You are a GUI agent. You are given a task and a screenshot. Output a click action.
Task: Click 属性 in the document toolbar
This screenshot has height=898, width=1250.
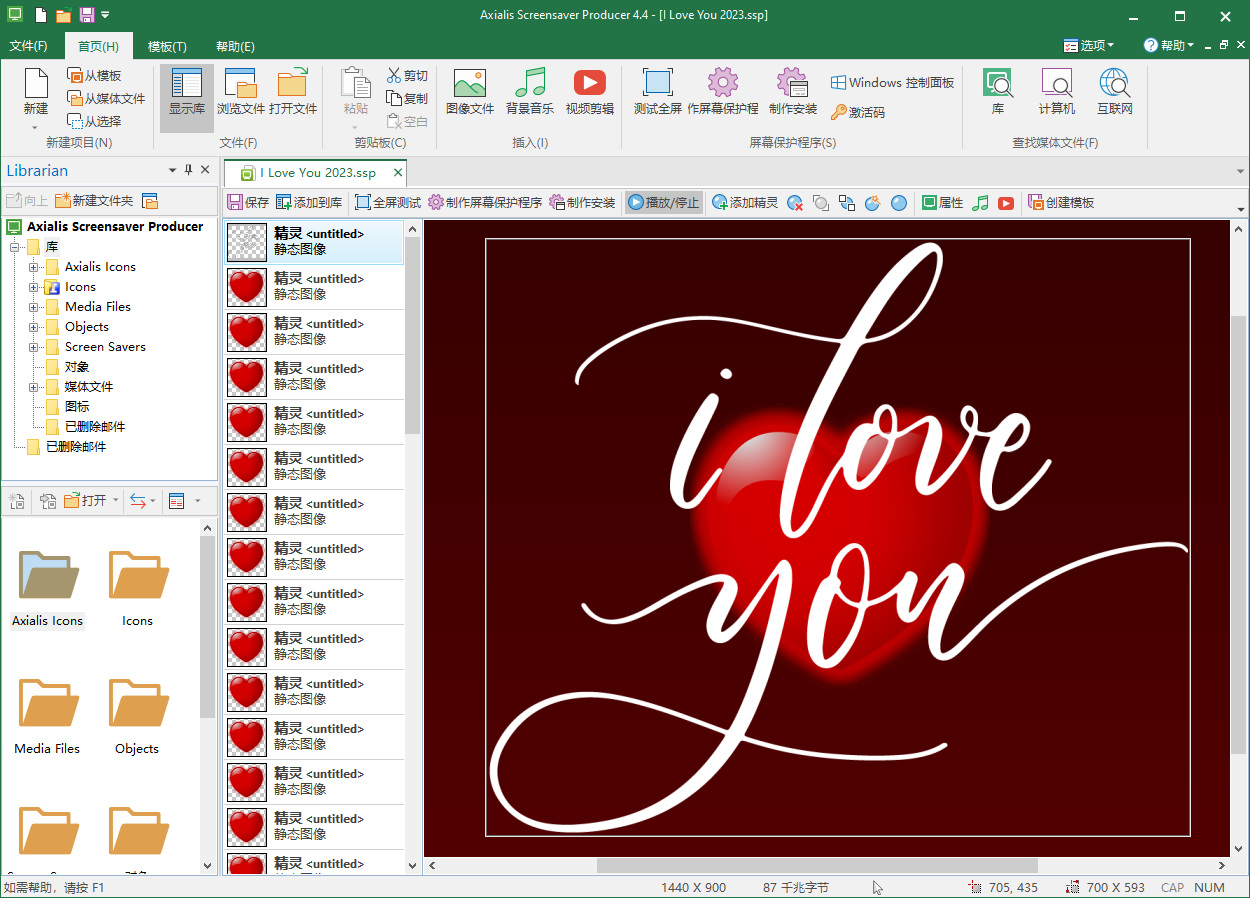click(942, 202)
